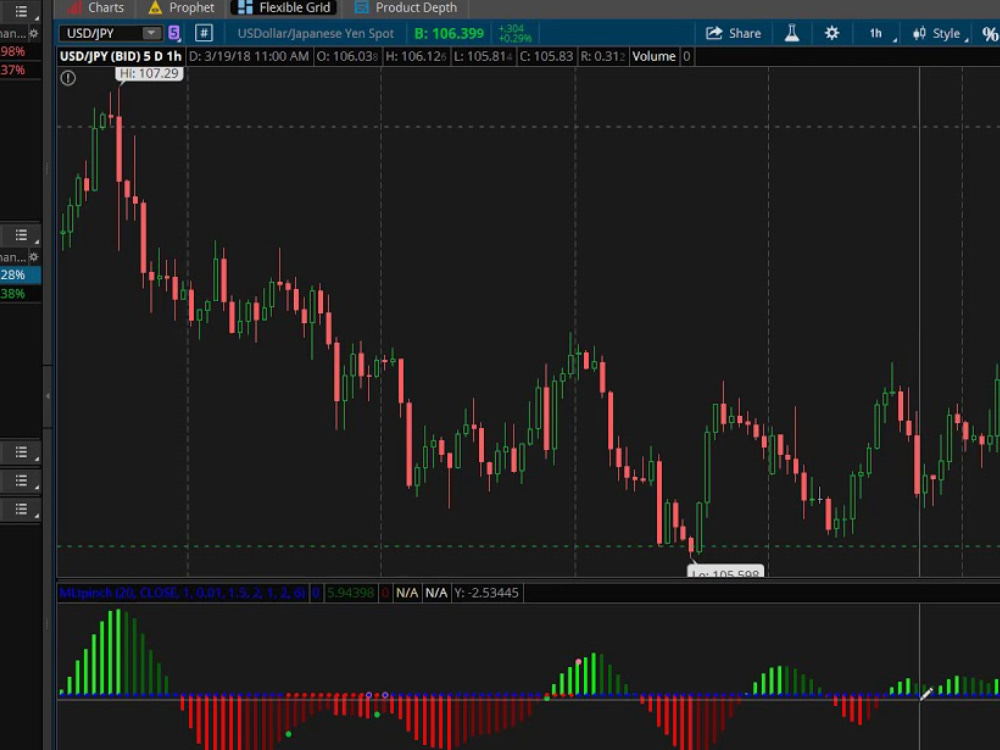This screenshot has width=1000, height=750.
Task: Click the percent icon in toolbar
Action: 990,33
